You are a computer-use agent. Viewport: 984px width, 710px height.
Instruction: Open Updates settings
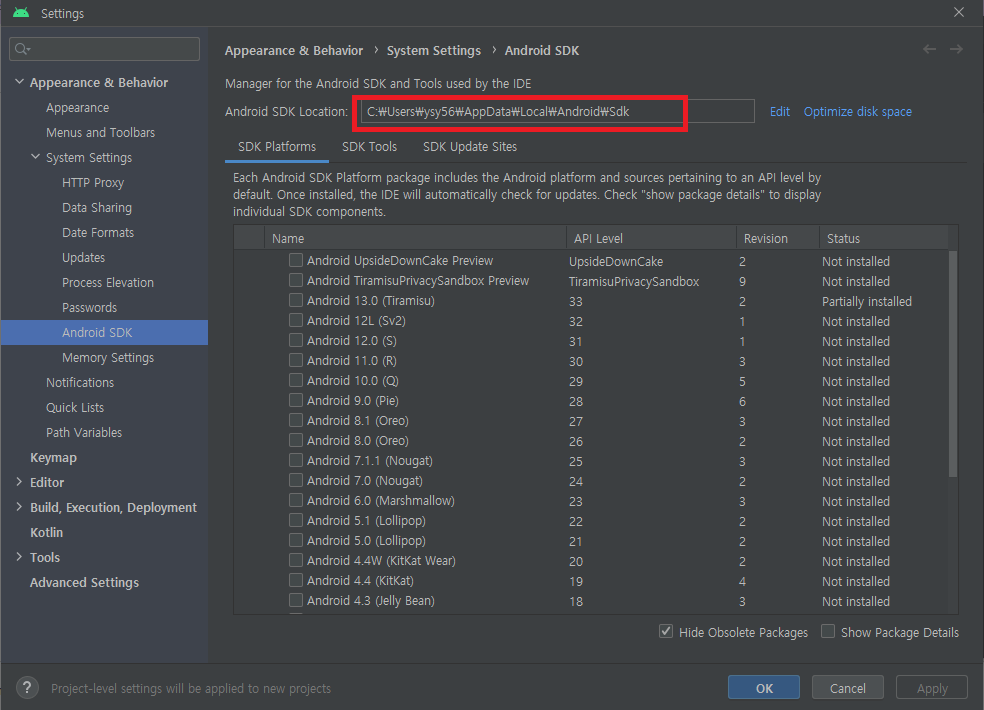[x=83, y=257]
